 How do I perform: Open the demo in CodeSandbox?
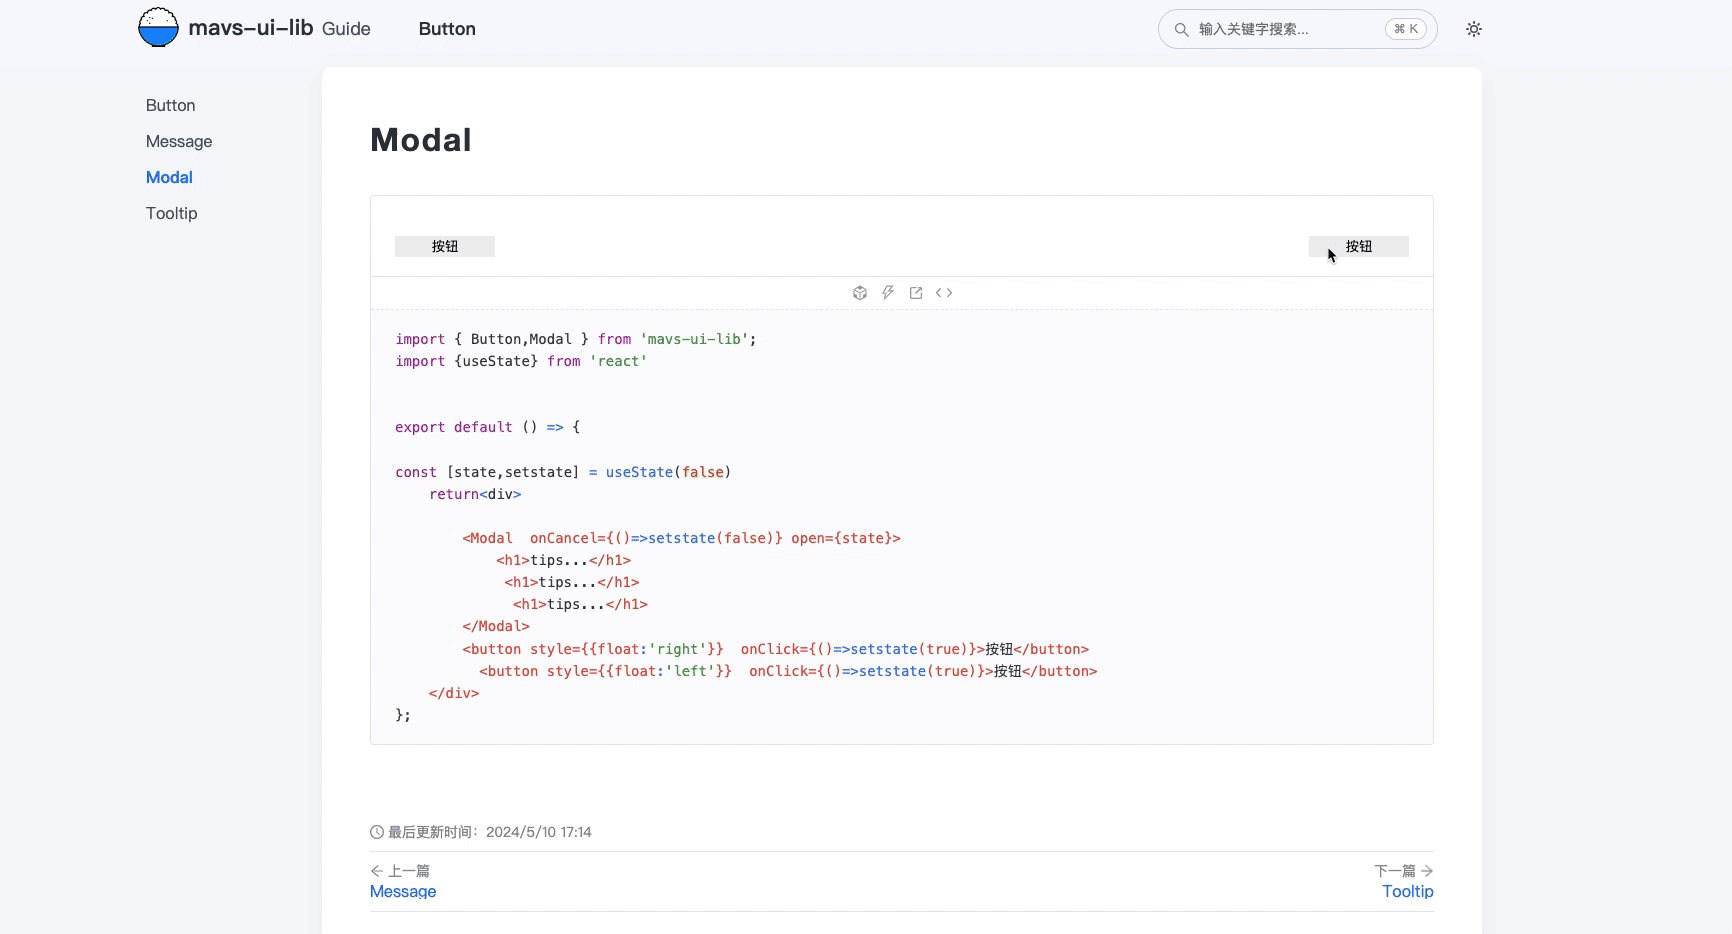(x=860, y=292)
